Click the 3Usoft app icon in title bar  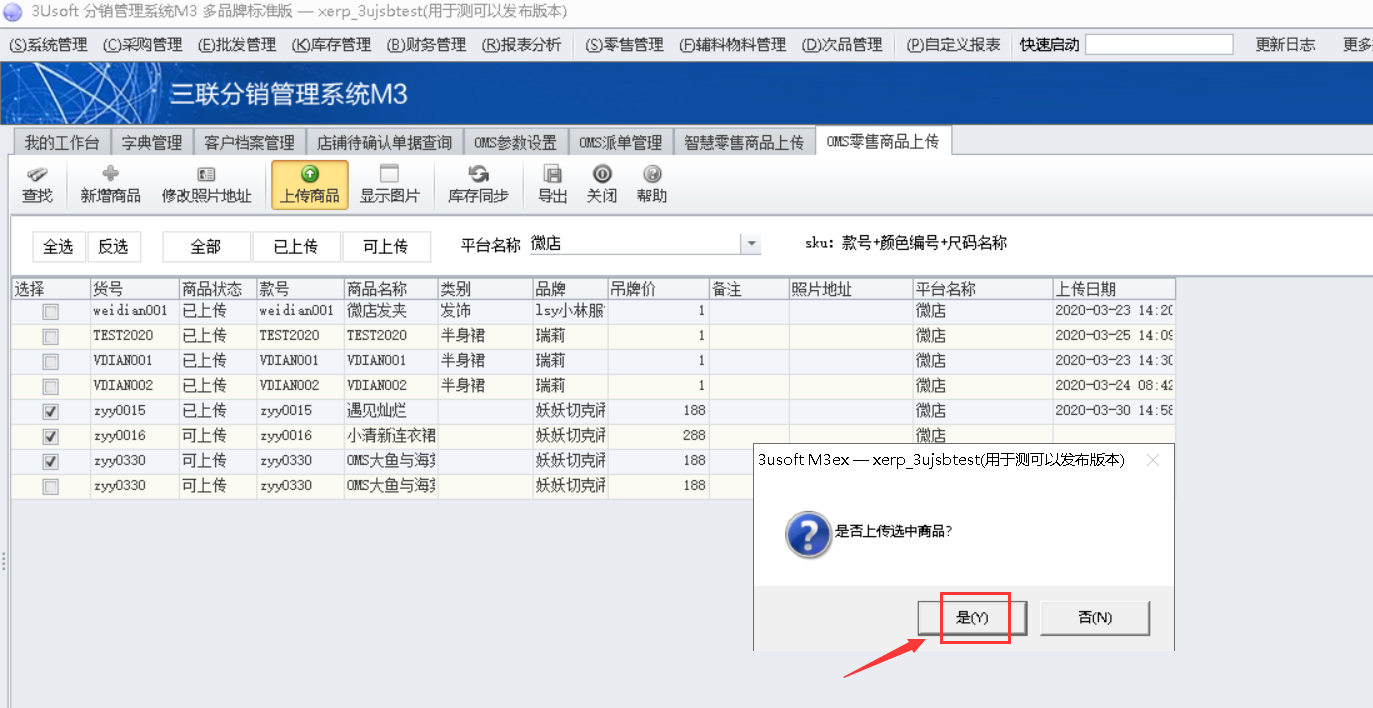(x=13, y=12)
